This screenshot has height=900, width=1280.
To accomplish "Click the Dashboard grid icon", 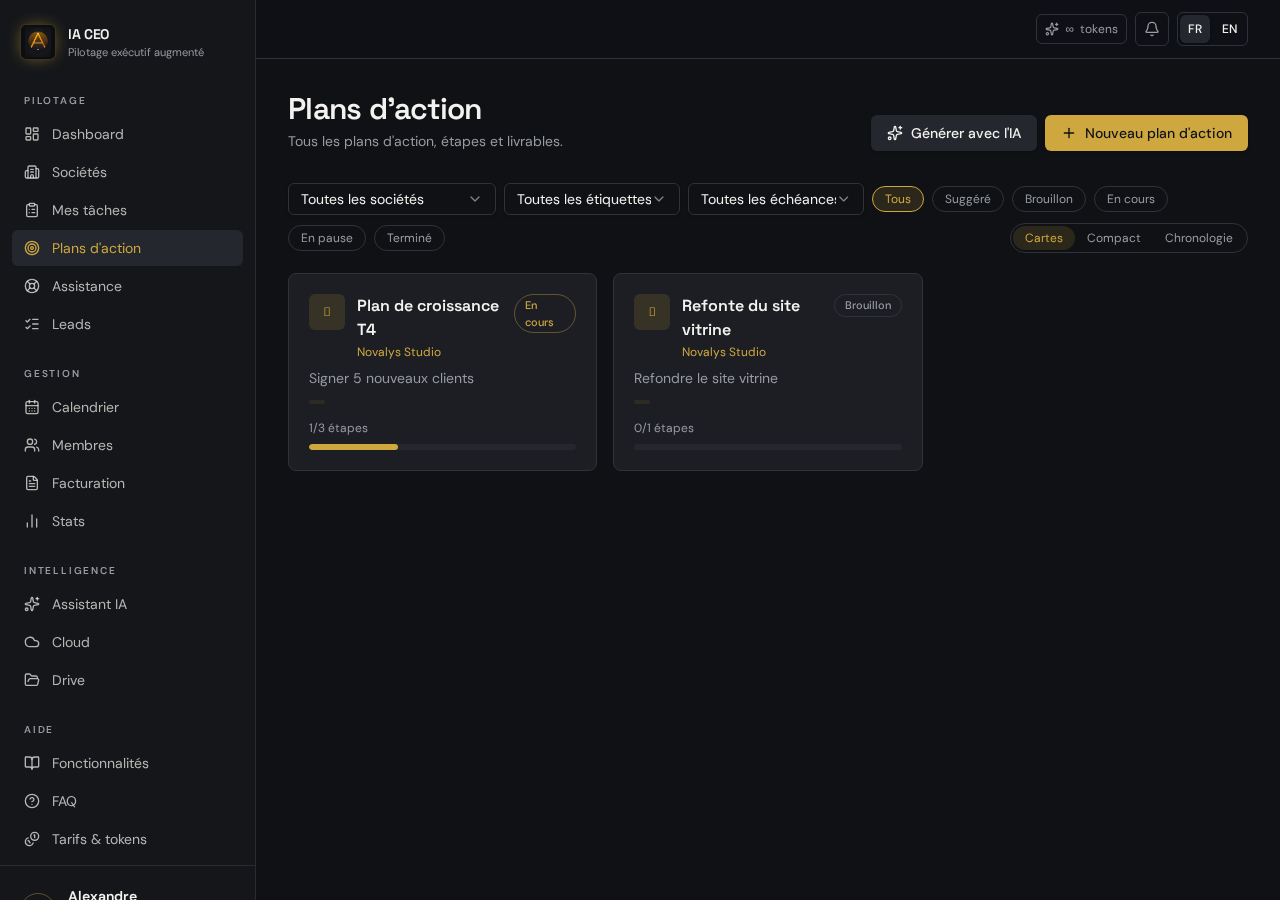I will click(x=32, y=134).
